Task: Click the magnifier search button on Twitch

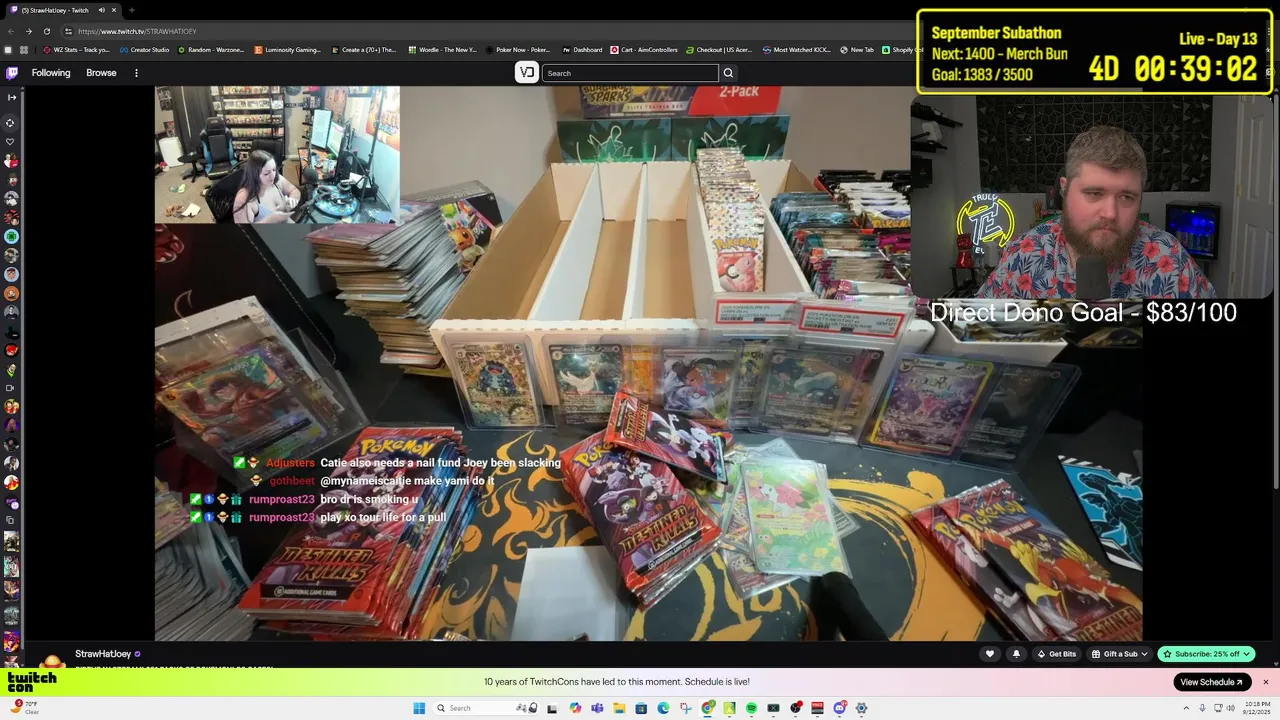Action: 728,73
